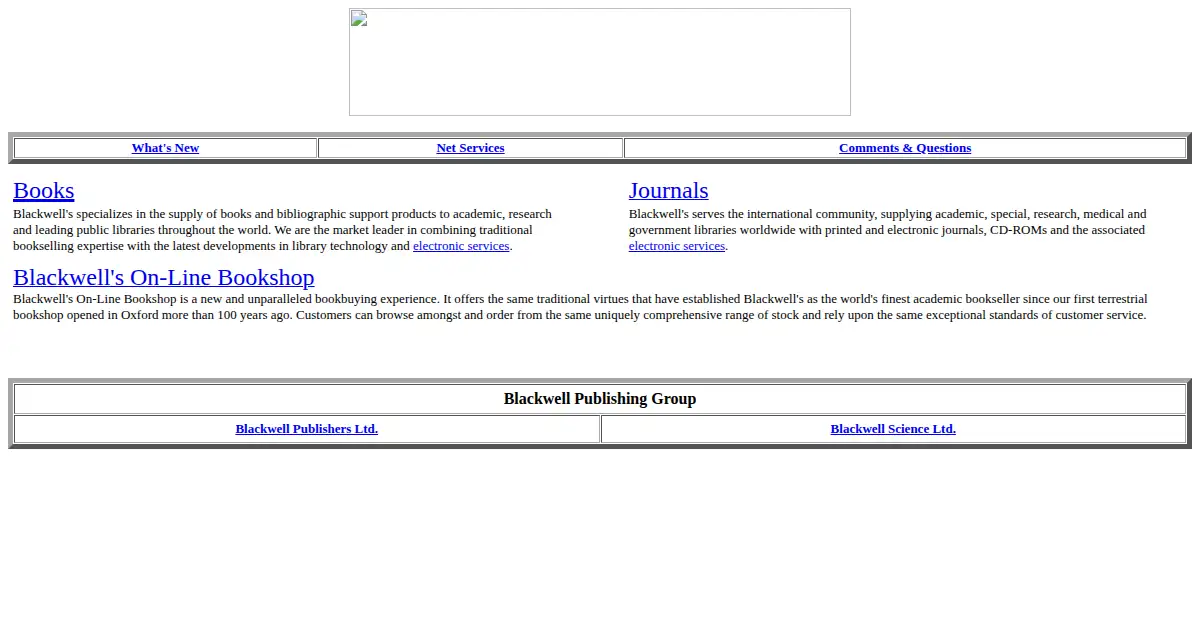Open Blackwell's On-Line Bookshop heading link
The height and width of the screenshot is (628, 1200).
pyautogui.click(x=164, y=277)
